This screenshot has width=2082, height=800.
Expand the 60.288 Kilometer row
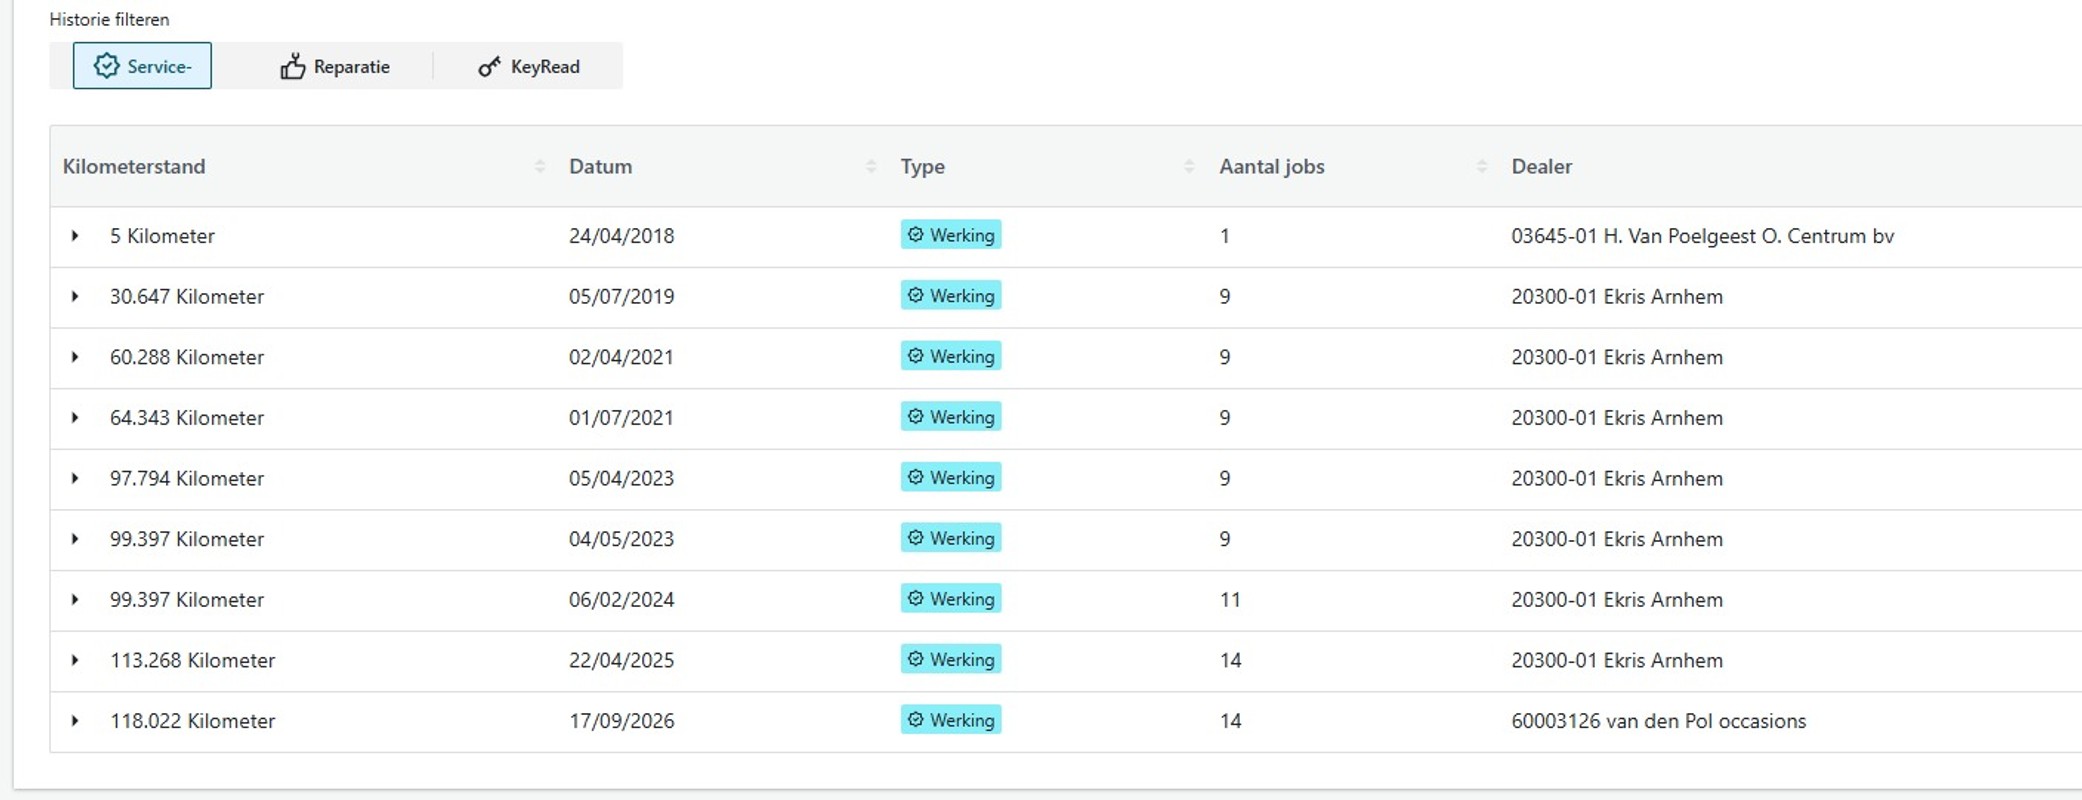[75, 357]
